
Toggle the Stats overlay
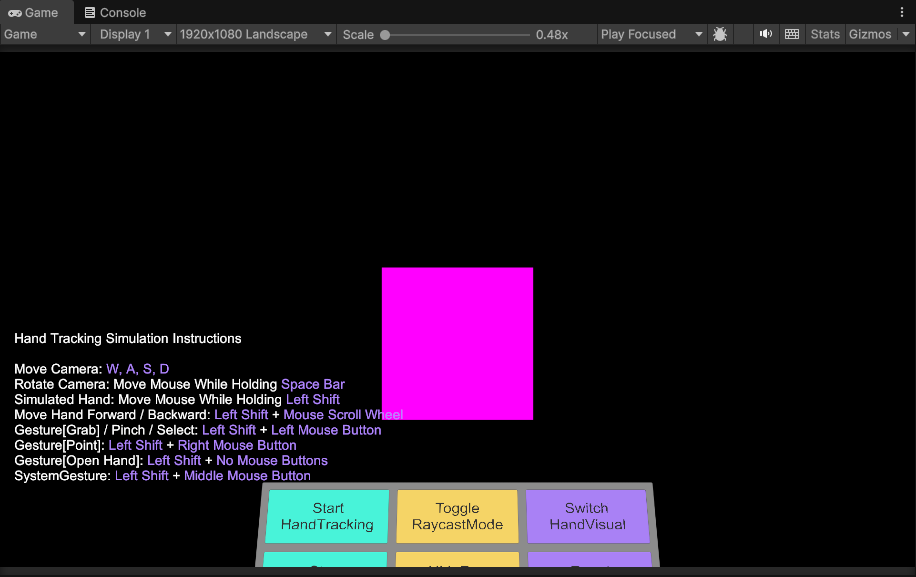click(x=825, y=34)
